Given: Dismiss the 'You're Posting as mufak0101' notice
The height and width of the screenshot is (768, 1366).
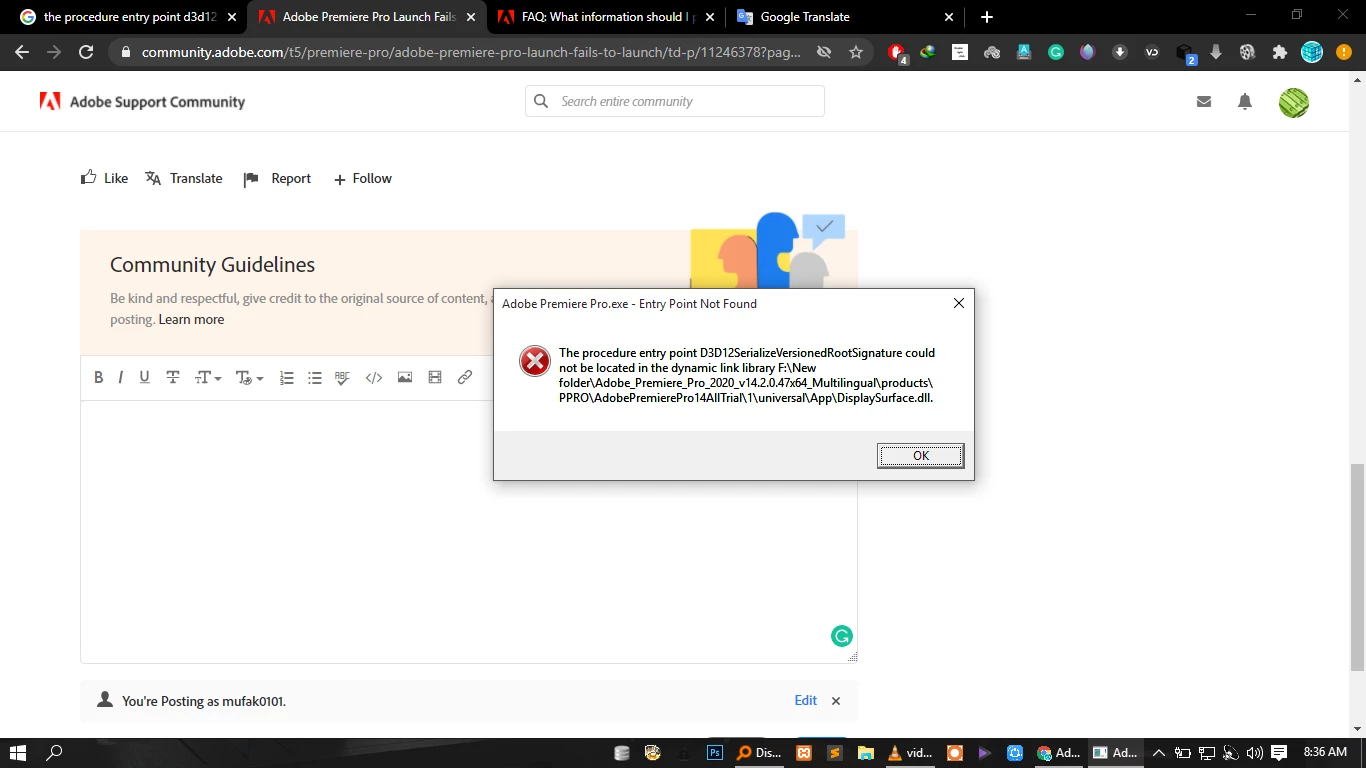Looking at the screenshot, I should [x=836, y=701].
